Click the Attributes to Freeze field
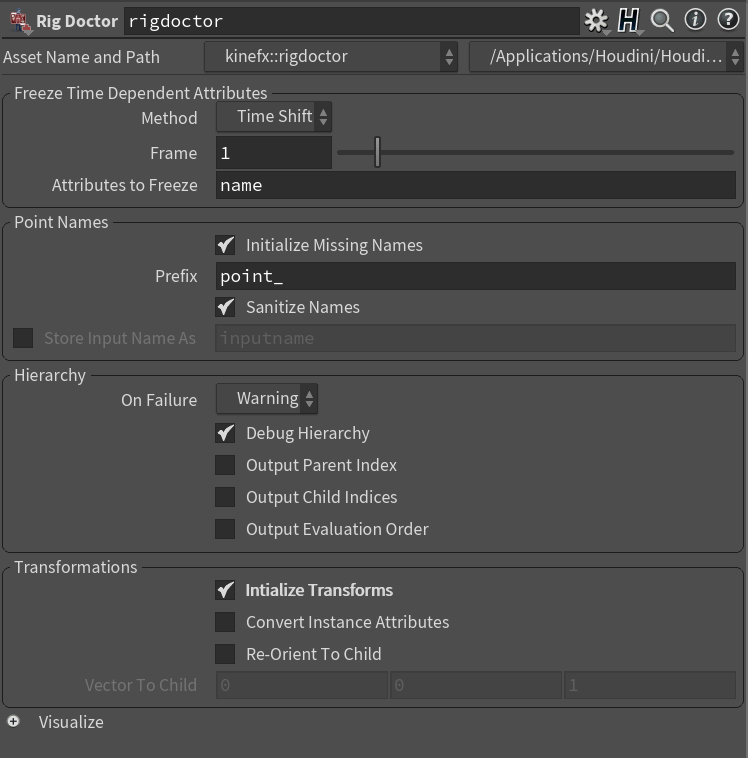The height and width of the screenshot is (758, 748). click(x=475, y=185)
